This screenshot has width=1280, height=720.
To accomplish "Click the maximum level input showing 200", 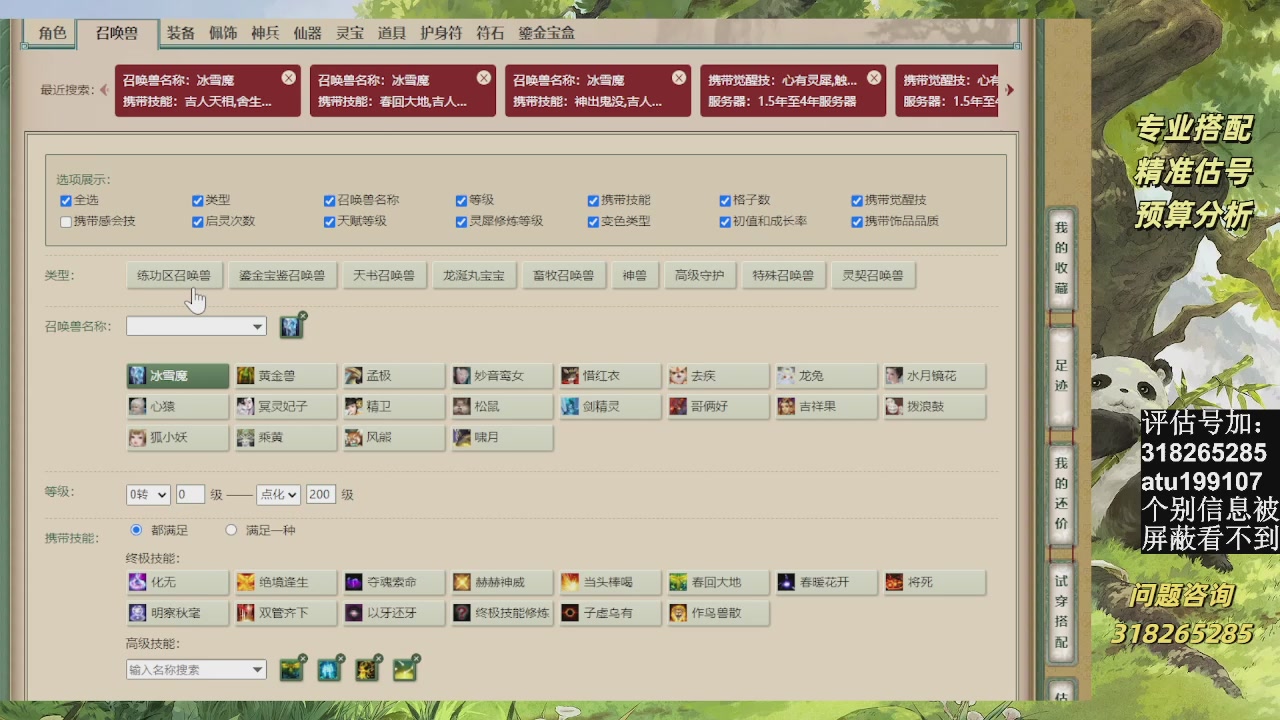I will point(321,494).
